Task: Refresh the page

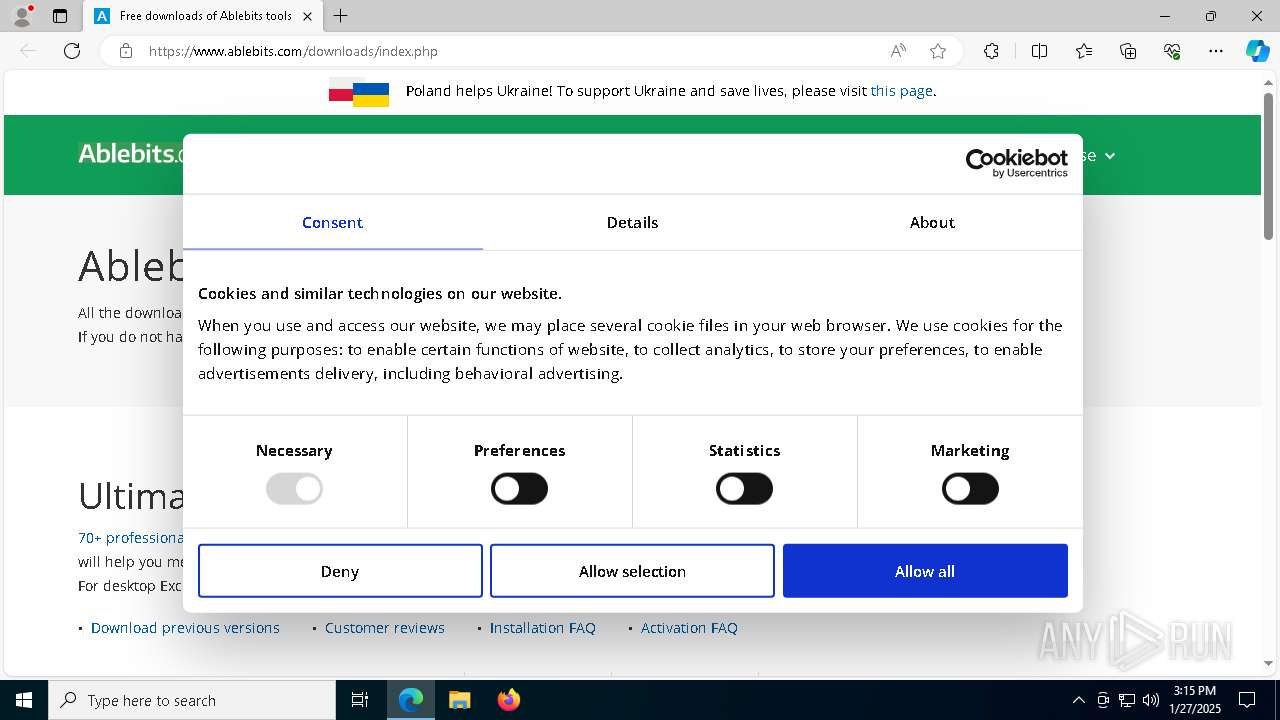Action: tap(72, 51)
